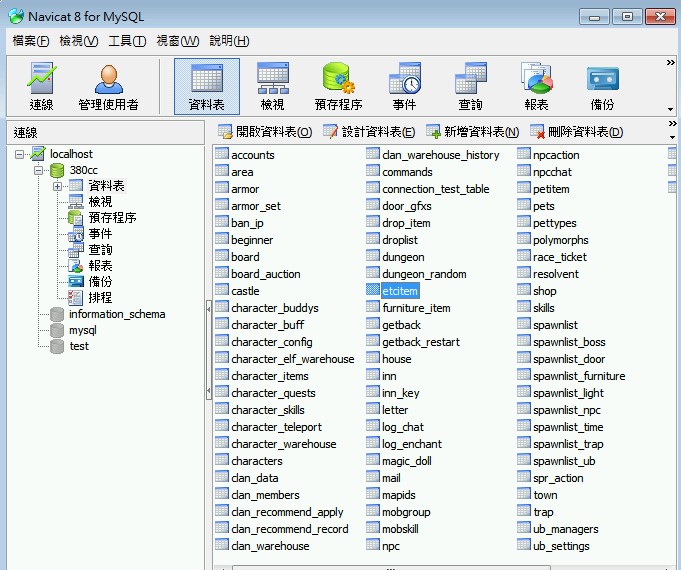Image resolution: width=681 pixels, height=570 pixels.
Task: Select 檢視 views node in tree
Action: click(100, 202)
